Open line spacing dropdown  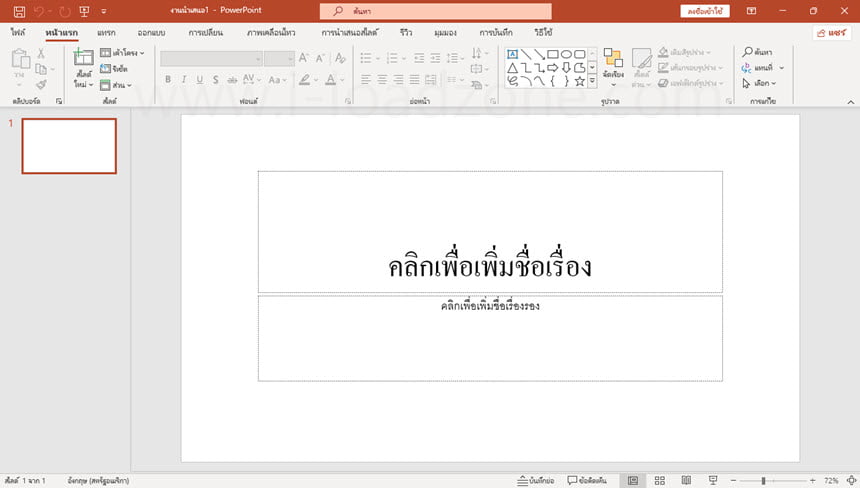coord(453,58)
